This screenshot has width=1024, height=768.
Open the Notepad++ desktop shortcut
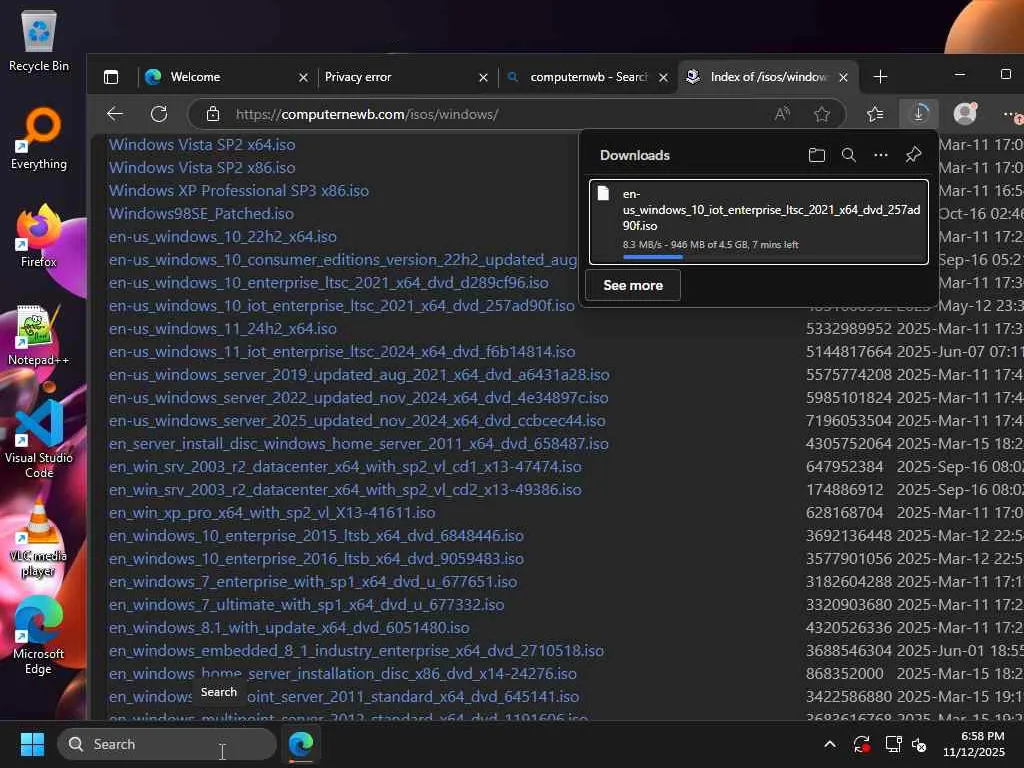[39, 335]
